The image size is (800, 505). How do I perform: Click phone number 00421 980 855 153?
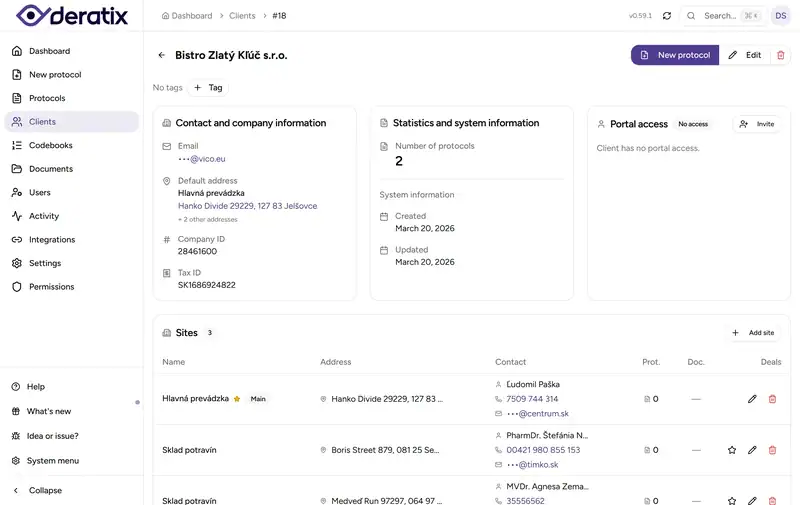pos(543,450)
